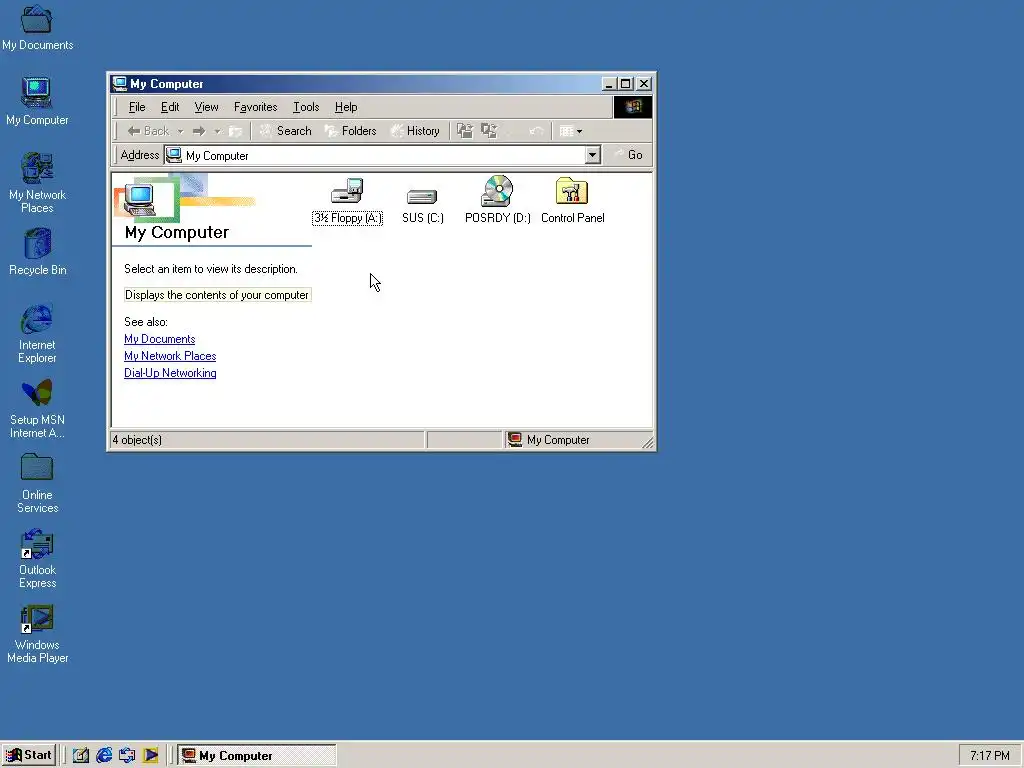Follow the My Network Places link in See also

(x=170, y=356)
